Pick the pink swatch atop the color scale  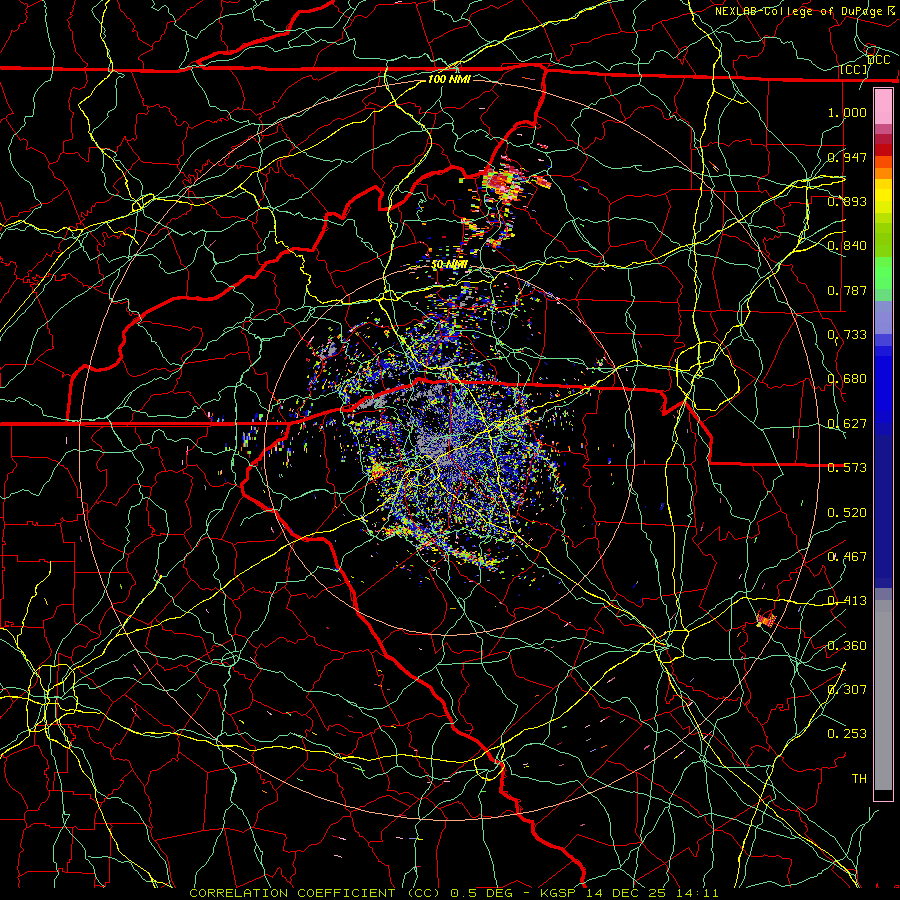click(883, 107)
